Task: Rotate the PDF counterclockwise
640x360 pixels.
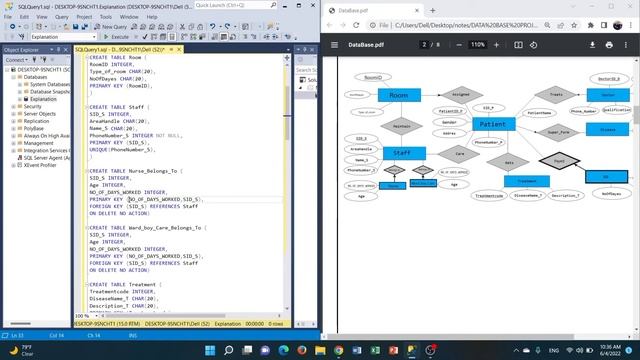Action: coord(533,45)
